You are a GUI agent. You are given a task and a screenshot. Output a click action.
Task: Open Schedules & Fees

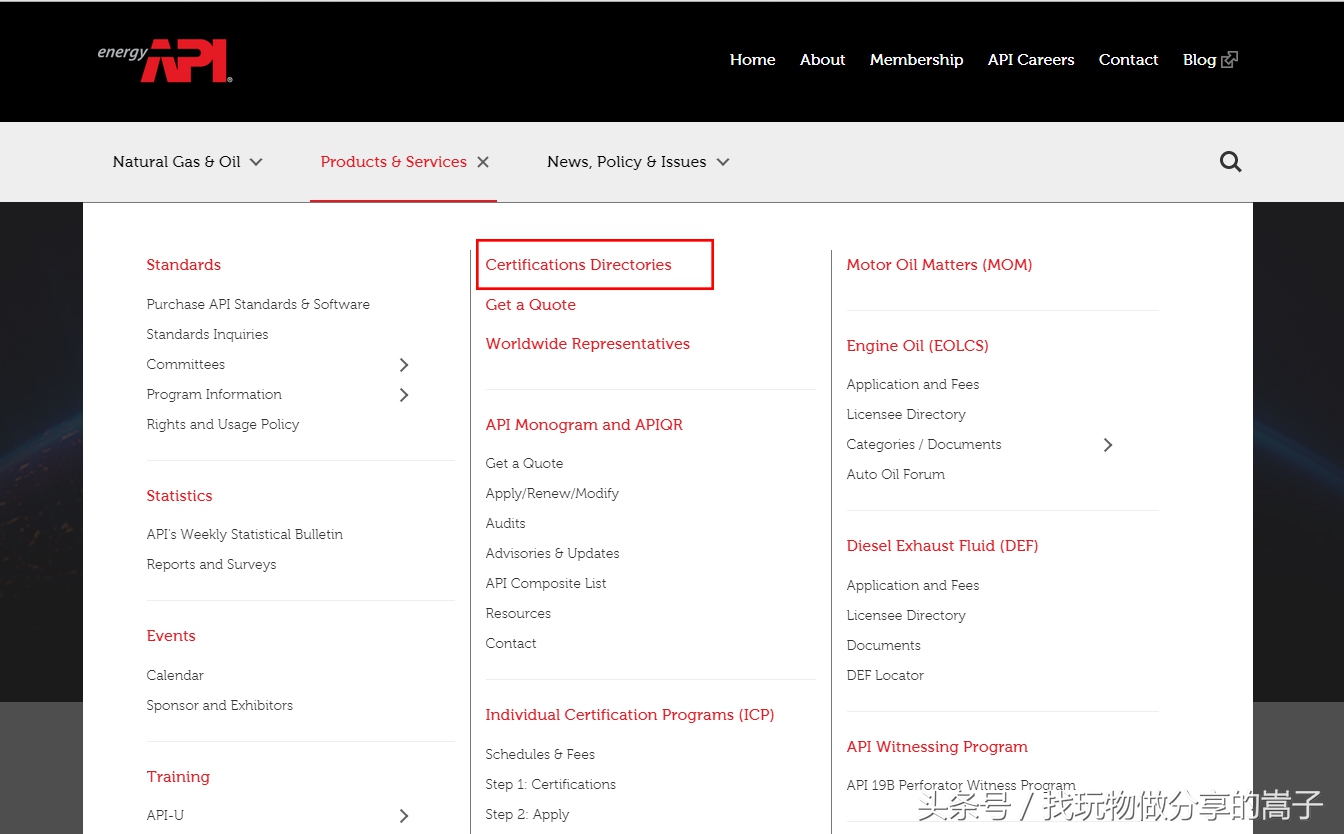(x=540, y=754)
